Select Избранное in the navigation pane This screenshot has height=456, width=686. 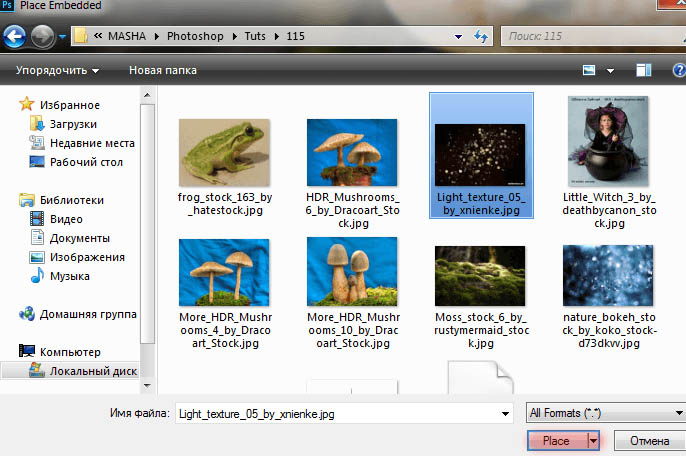coord(70,105)
